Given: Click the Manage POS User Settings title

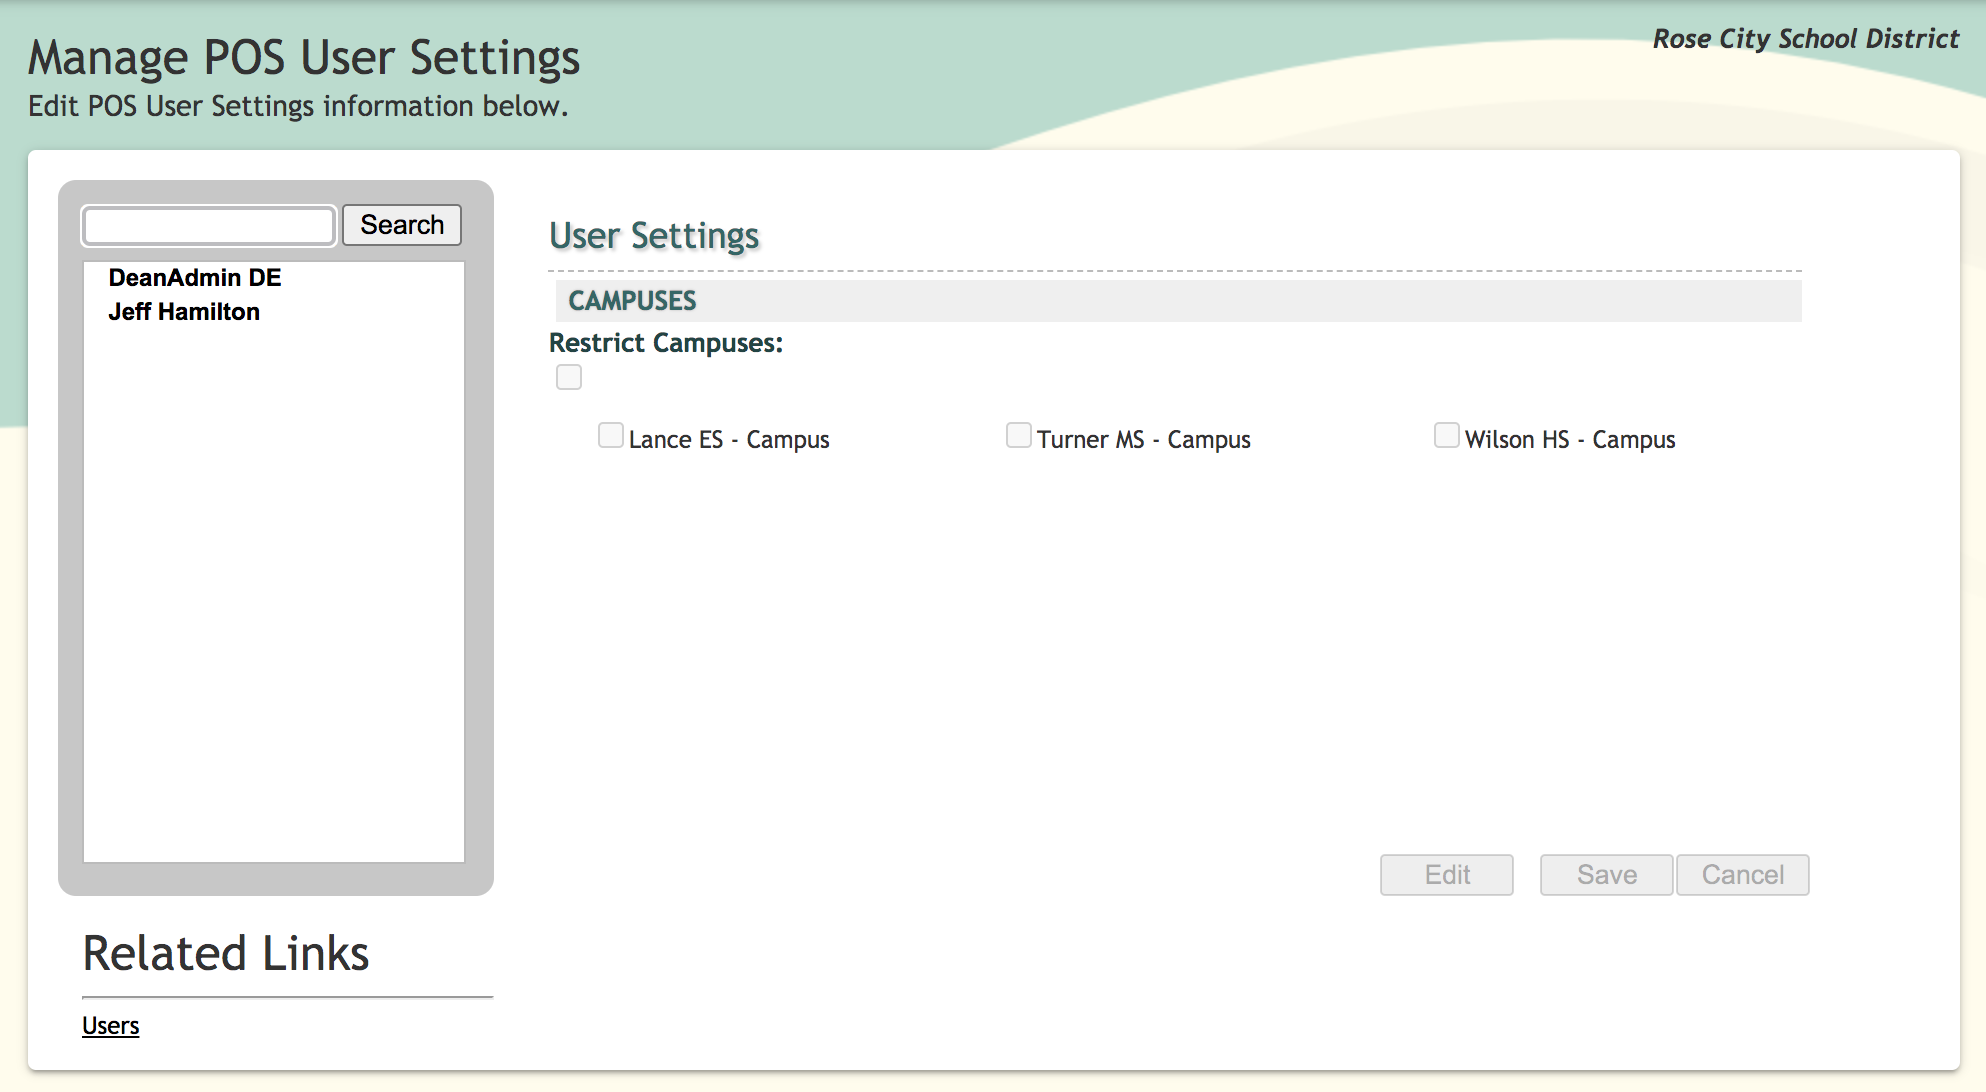Looking at the screenshot, I should tap(304, 57).
